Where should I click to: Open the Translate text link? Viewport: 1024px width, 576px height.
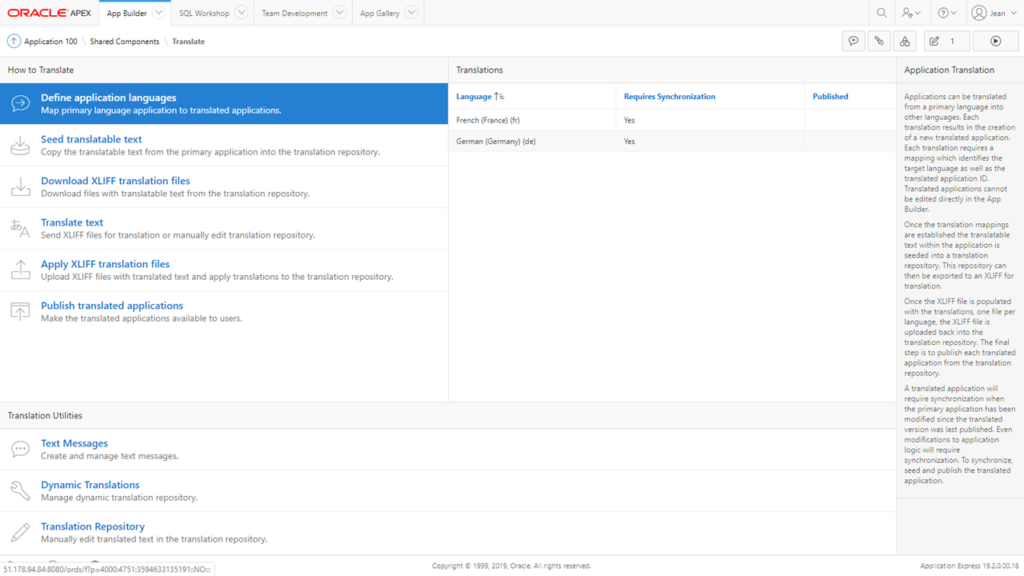[x=72, y=223]
